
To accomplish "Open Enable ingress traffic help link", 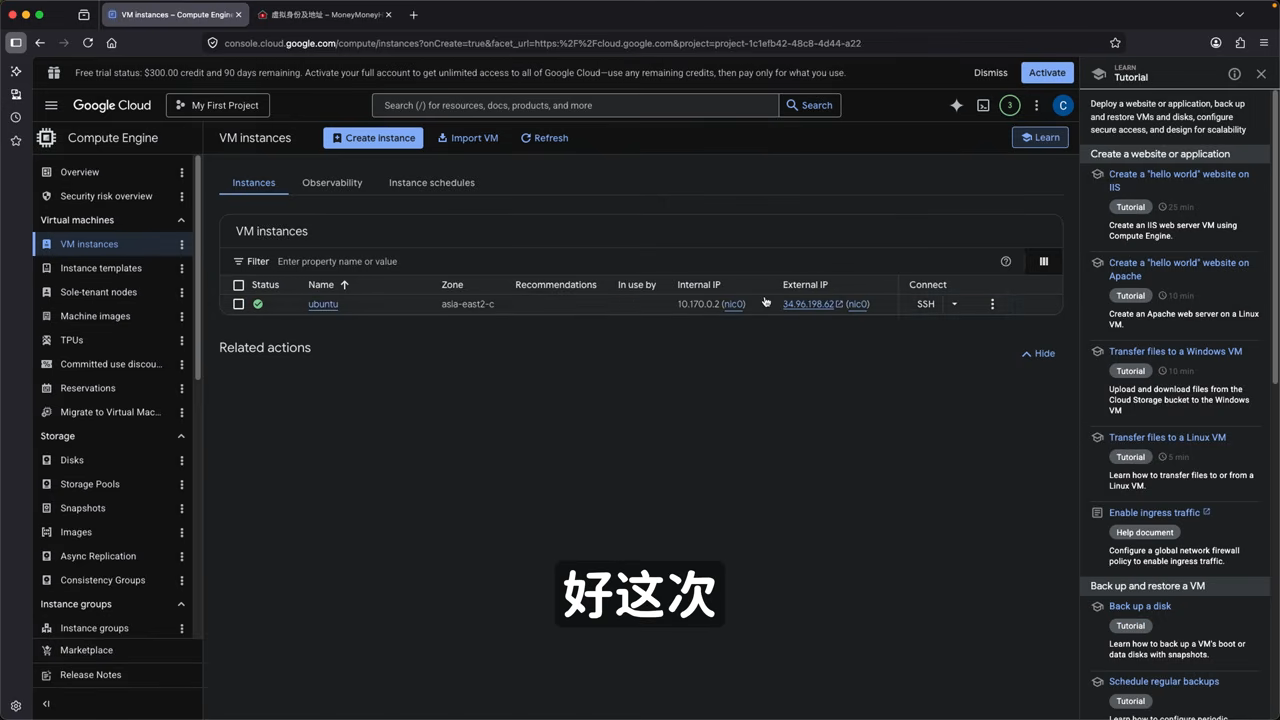I will [x=1159, y=512].
